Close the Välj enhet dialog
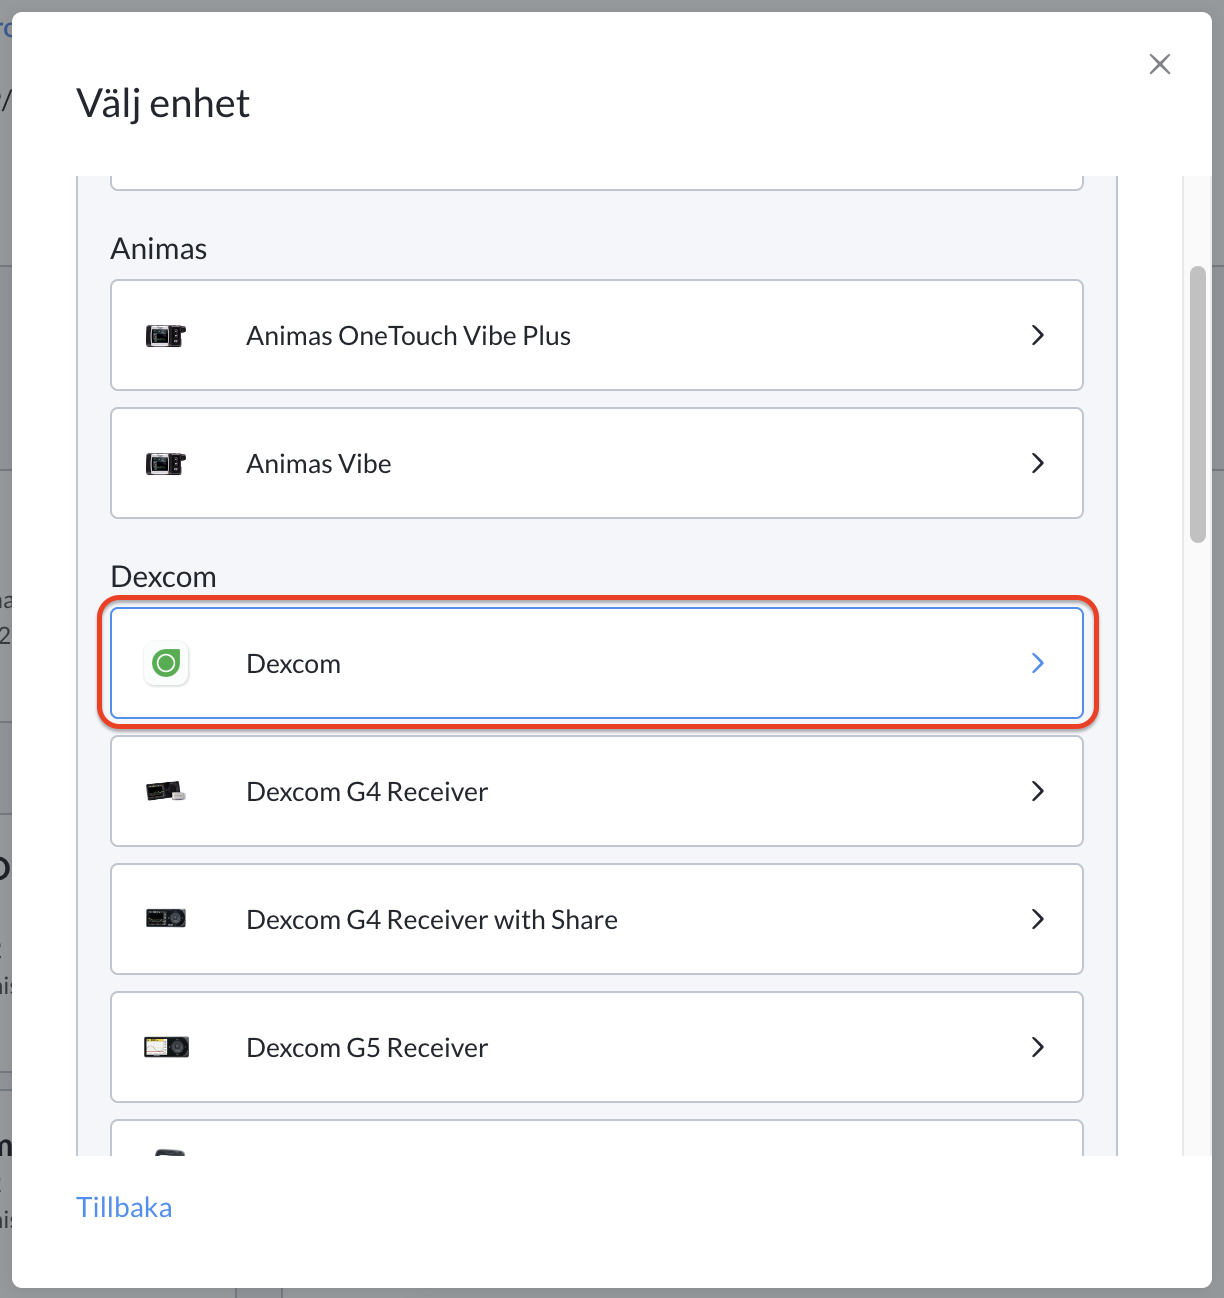 pyautogui.click(x=1160, y=64)
